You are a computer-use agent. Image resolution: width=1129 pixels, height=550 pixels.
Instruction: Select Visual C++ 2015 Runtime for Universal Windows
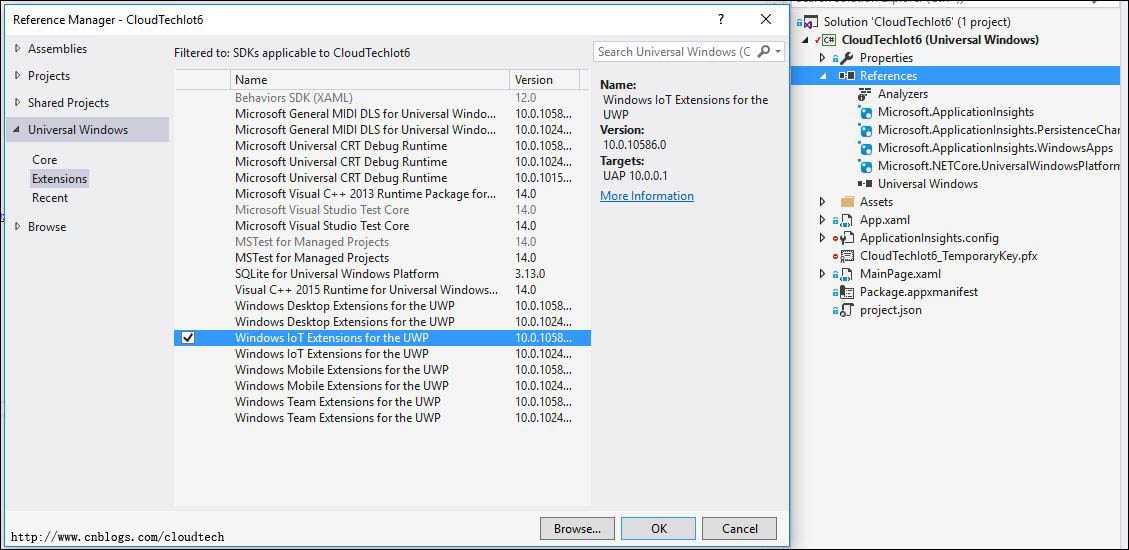[382, 289]
